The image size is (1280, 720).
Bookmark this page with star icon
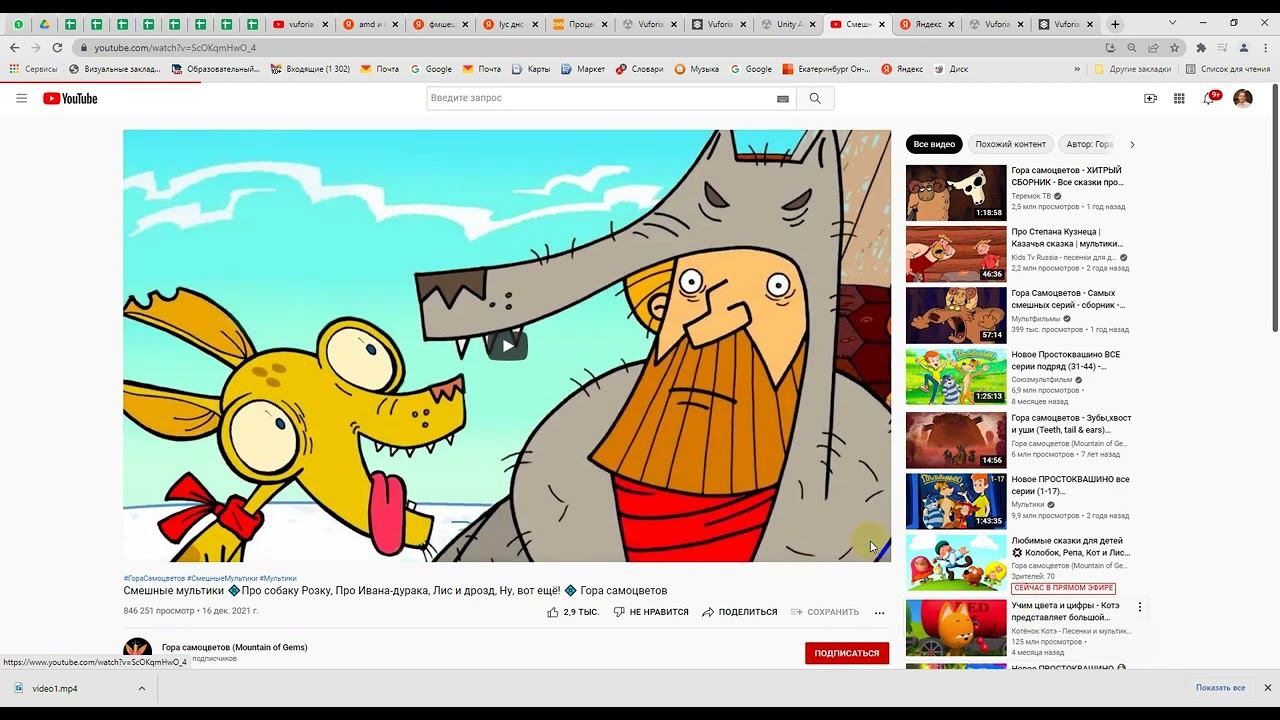pyautogui.click(x=1175, y=47)
